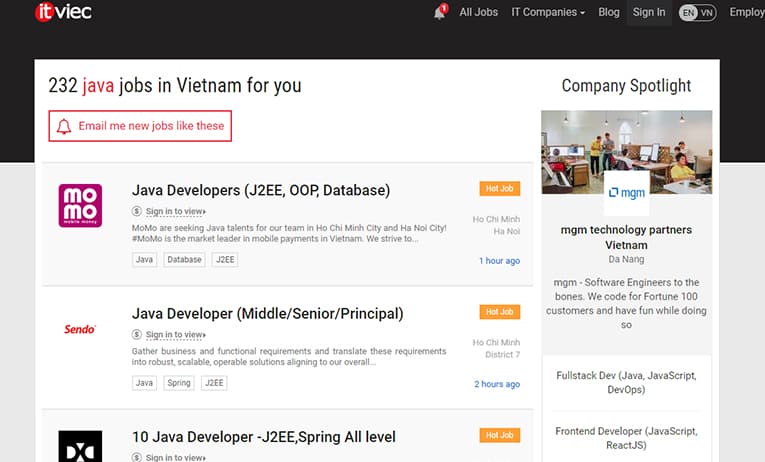Viewport: 765px width, 462px height.
Task: Click the Java tag on Sendo job
Action: (x=144, y=383)
